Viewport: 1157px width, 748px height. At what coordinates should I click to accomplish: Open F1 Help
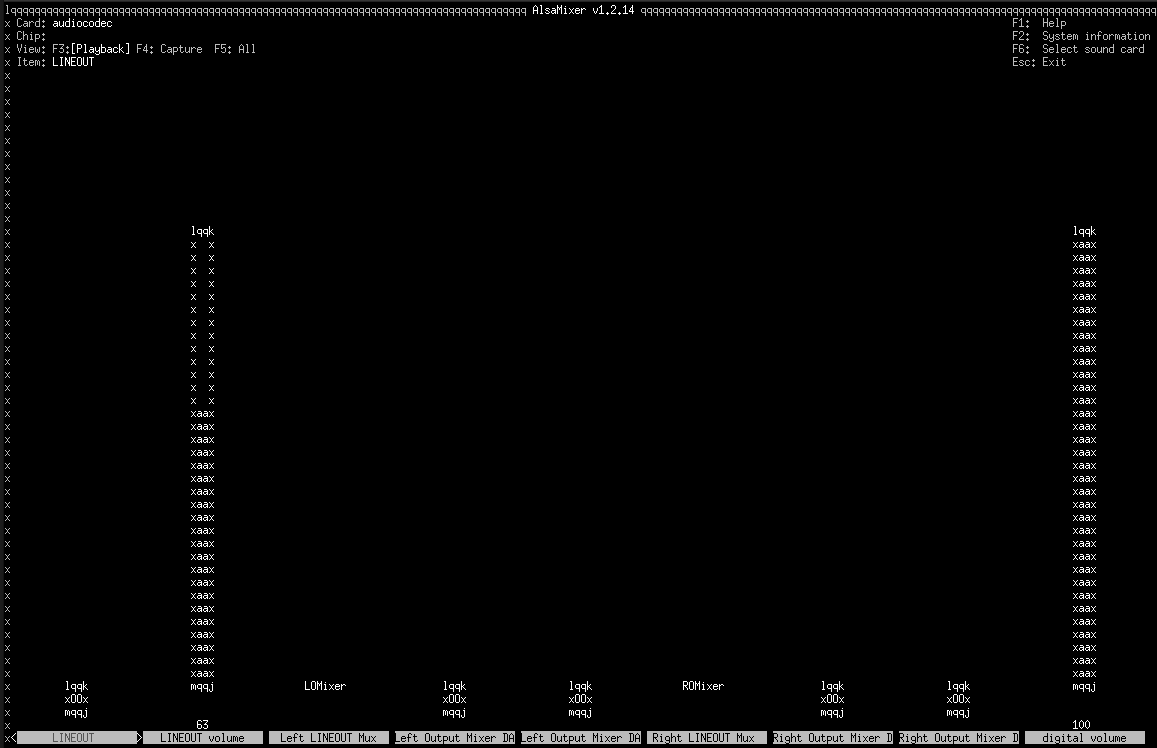(1039, 23)
